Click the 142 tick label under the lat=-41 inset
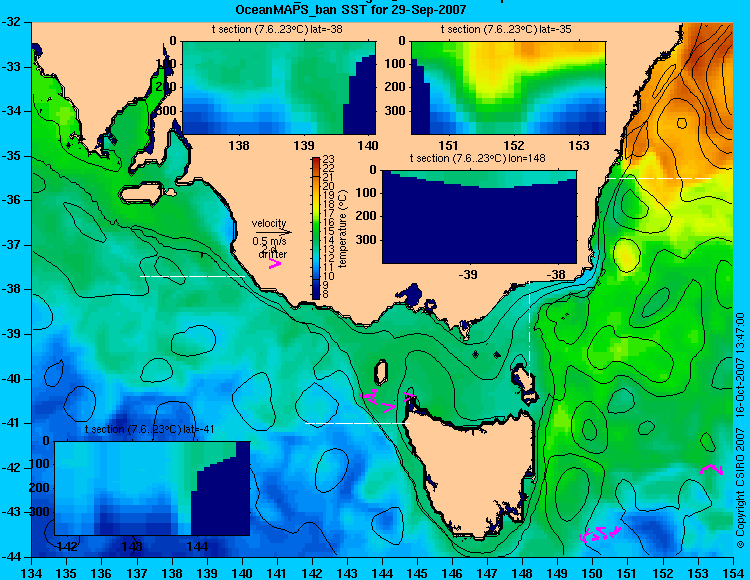The height and width of the screenshot is (580, 750). tap(67, 546)
